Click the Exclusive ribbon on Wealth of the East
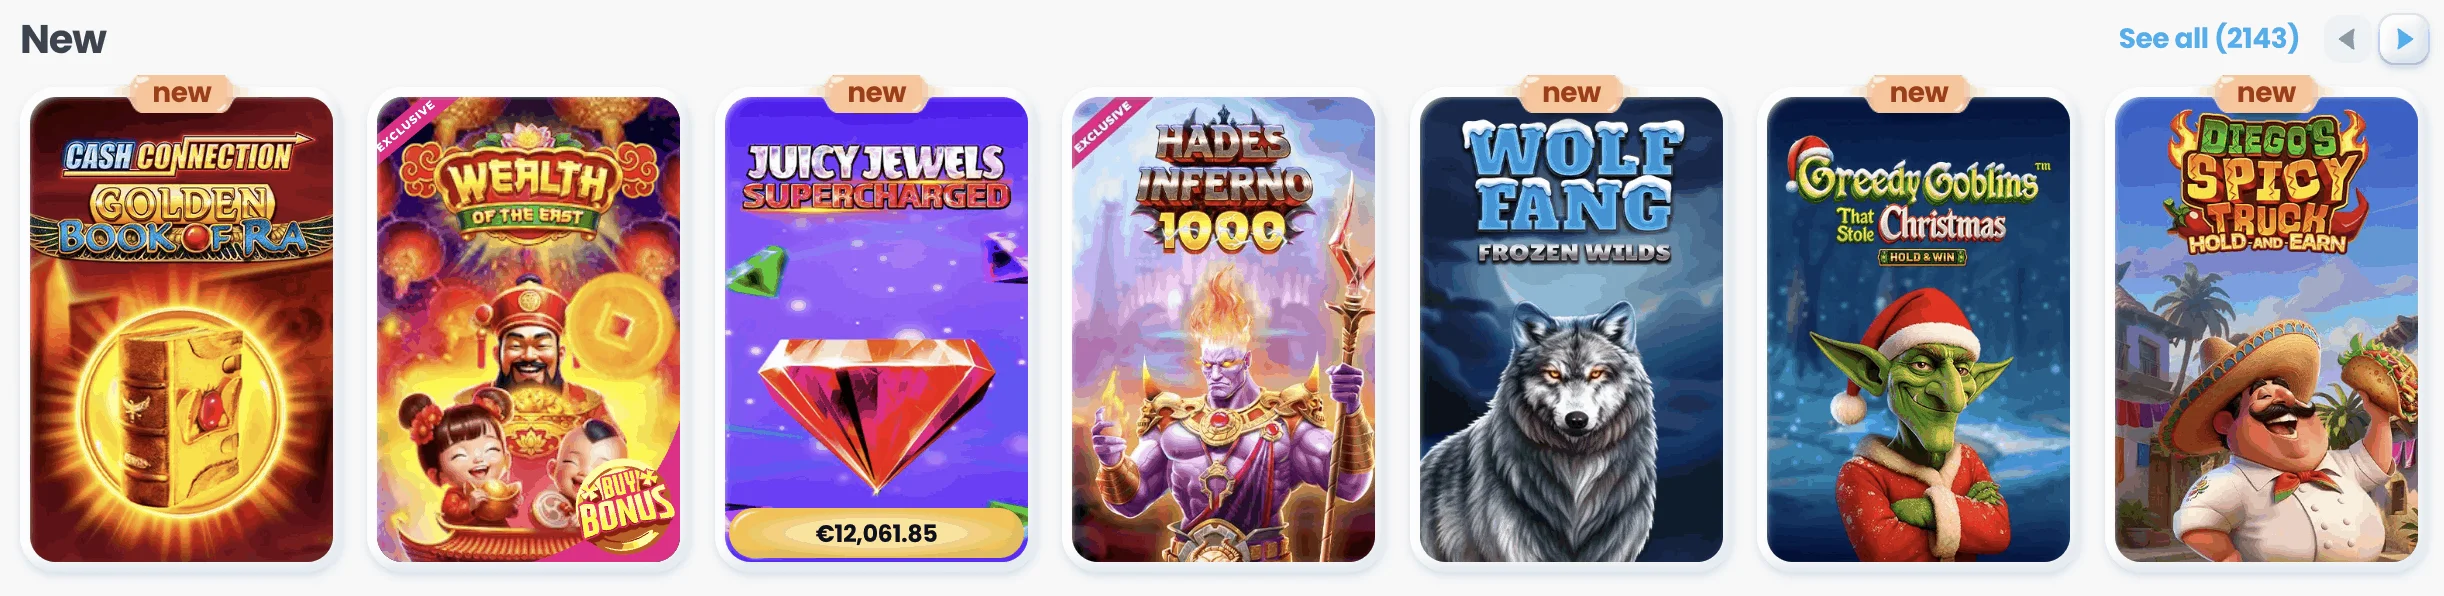This screenshot has width=2444, height=596. 406,126
